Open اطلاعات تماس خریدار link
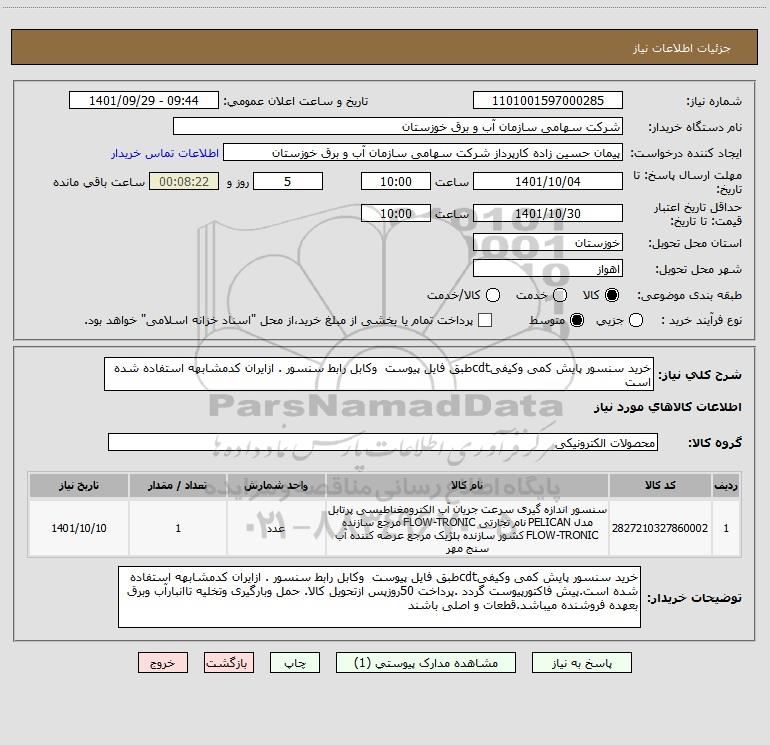 tap(165, 153)
